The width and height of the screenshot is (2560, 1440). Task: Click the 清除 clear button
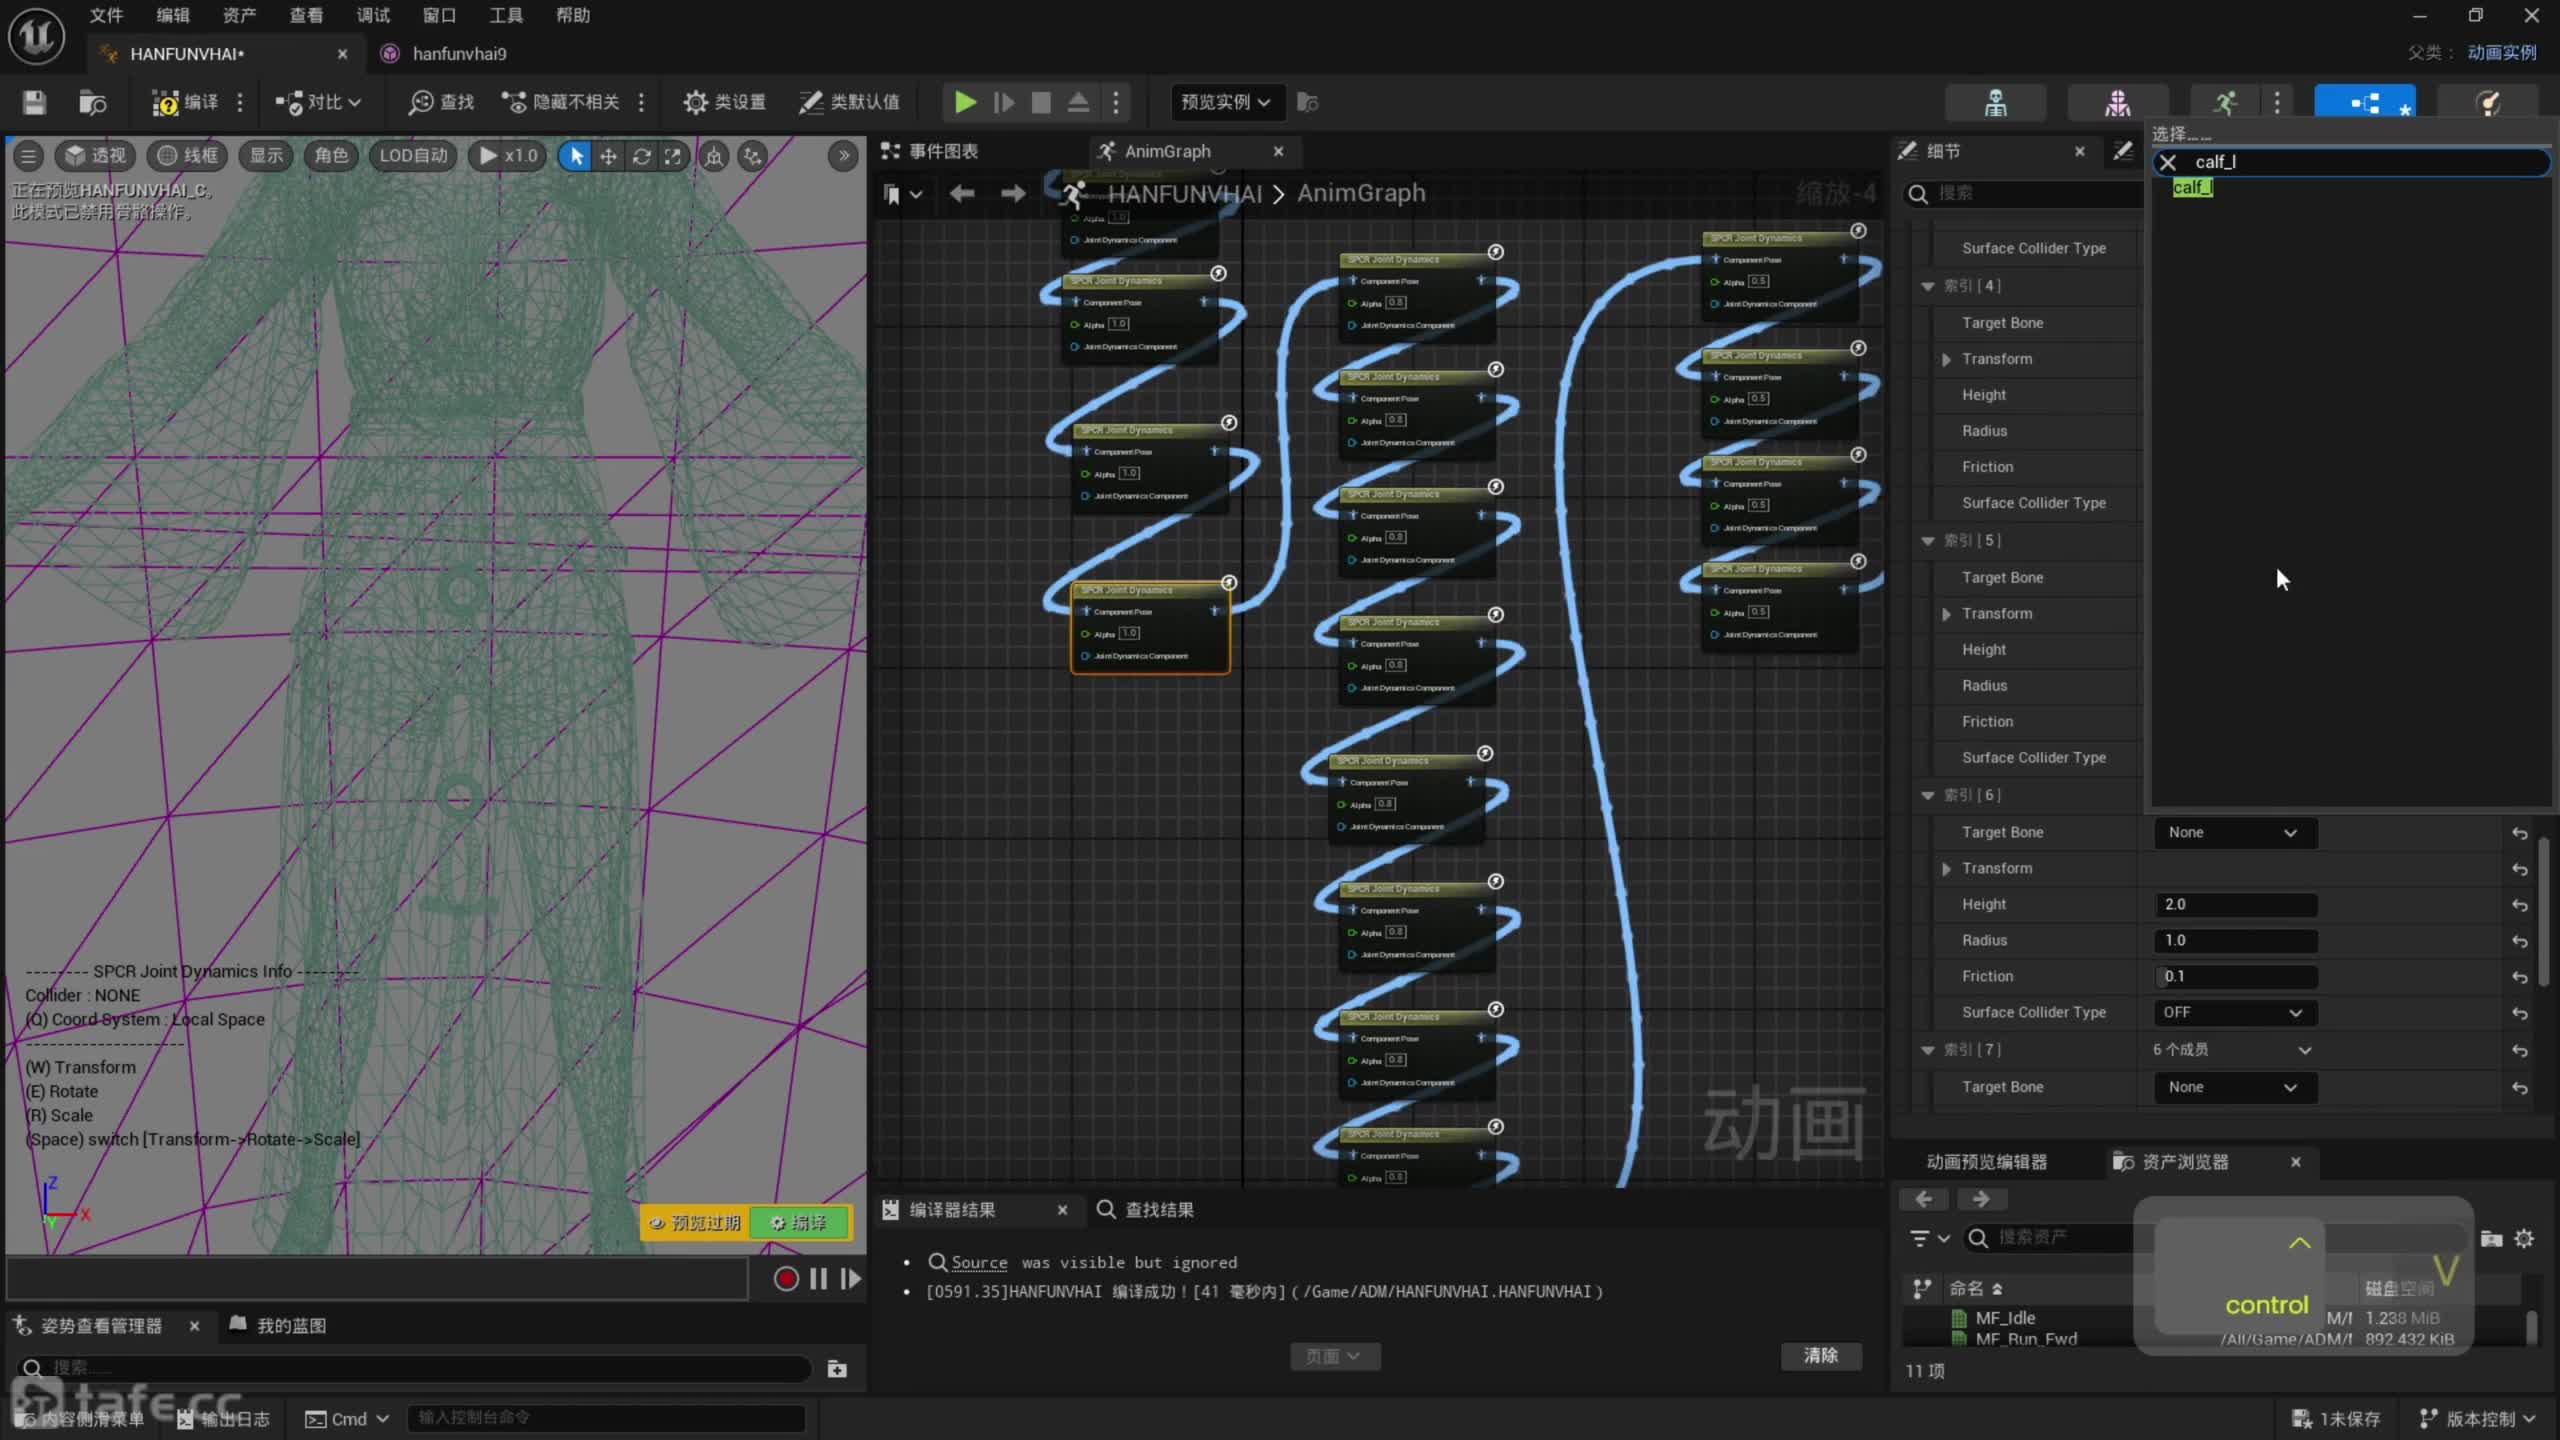coord(1820,1355)
